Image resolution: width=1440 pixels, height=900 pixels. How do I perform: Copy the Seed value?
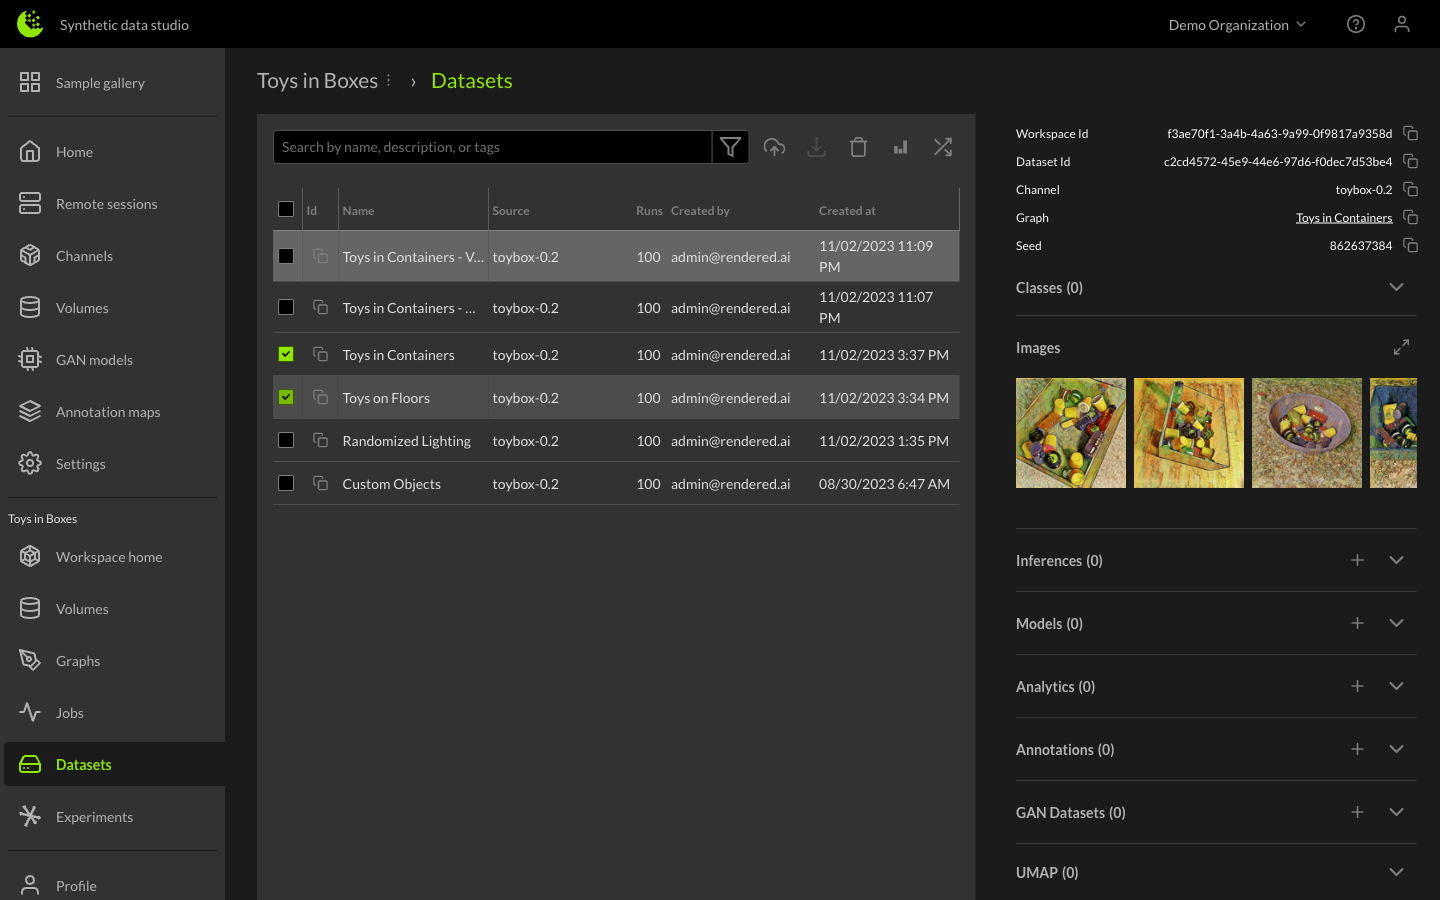pos(1410,245)
